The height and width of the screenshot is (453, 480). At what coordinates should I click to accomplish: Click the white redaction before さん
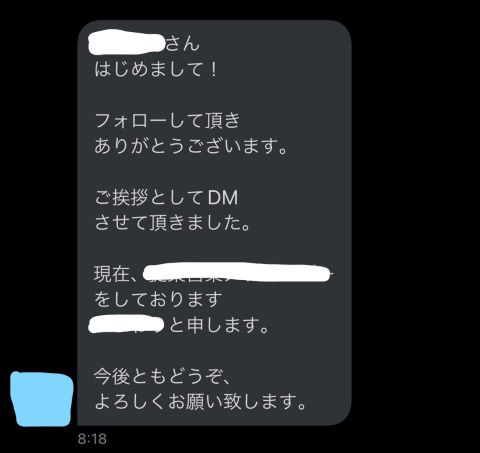click(127, 42)
